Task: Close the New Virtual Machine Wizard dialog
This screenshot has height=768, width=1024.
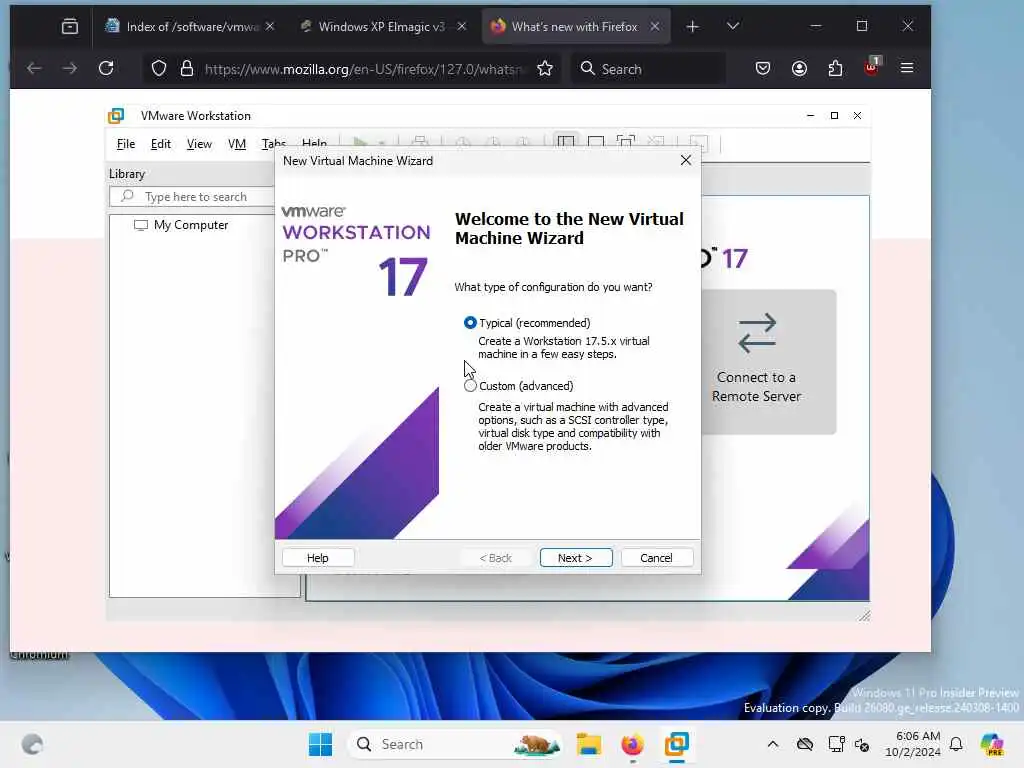Action: point(686,161)
